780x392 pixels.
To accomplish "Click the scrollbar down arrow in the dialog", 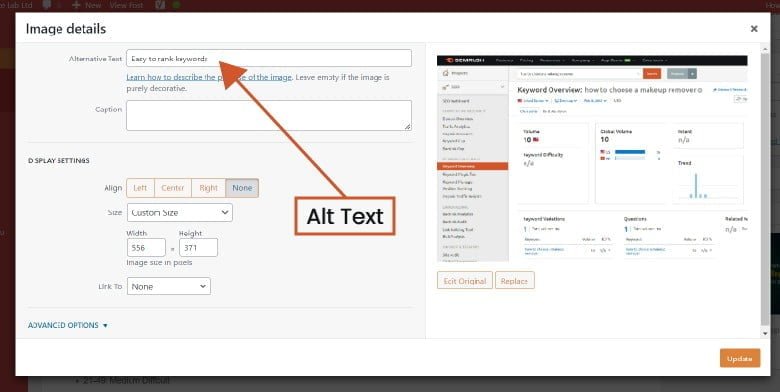I will pos(765,333).
